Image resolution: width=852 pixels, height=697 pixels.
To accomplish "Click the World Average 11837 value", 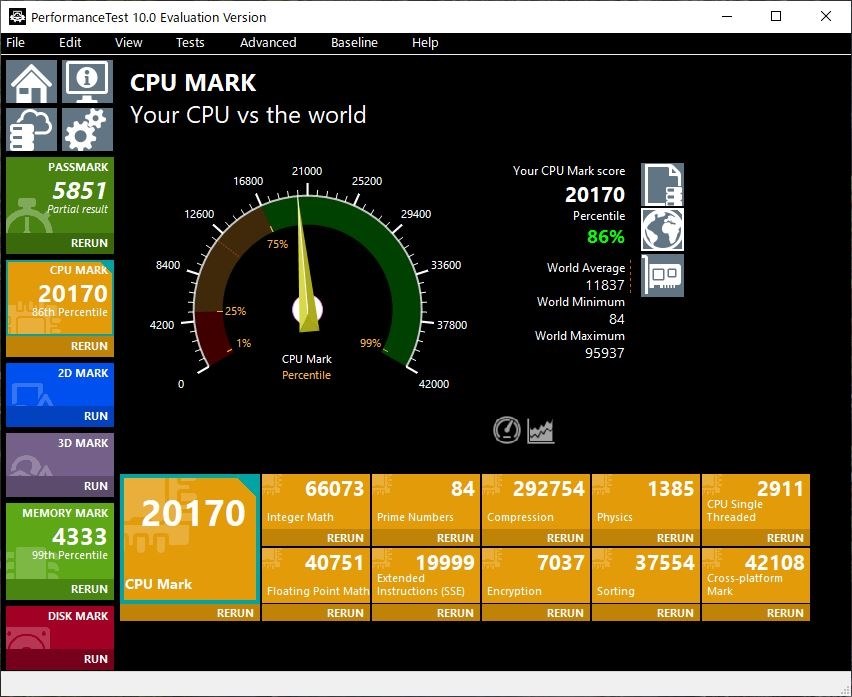I will click(605, 285).
